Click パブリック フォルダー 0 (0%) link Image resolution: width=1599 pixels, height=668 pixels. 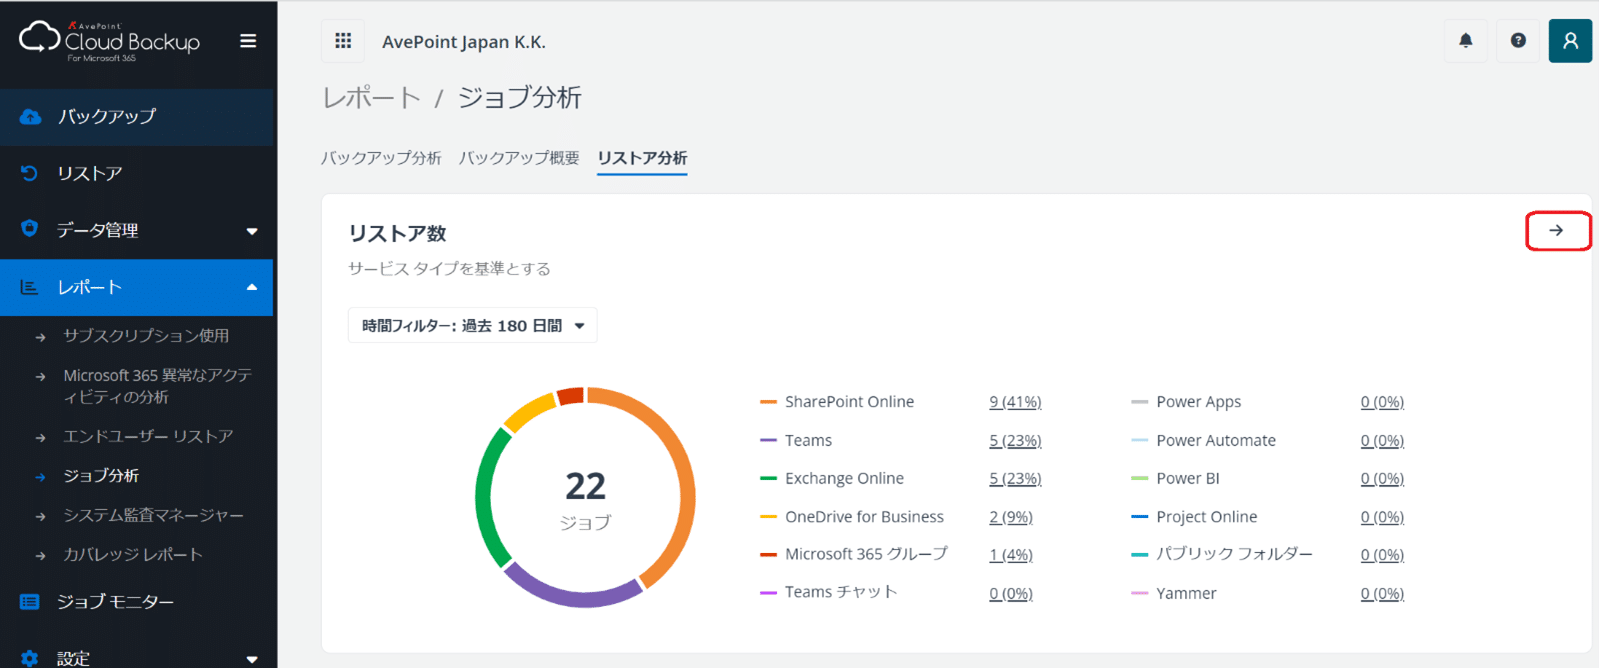tap(1382, 555)
